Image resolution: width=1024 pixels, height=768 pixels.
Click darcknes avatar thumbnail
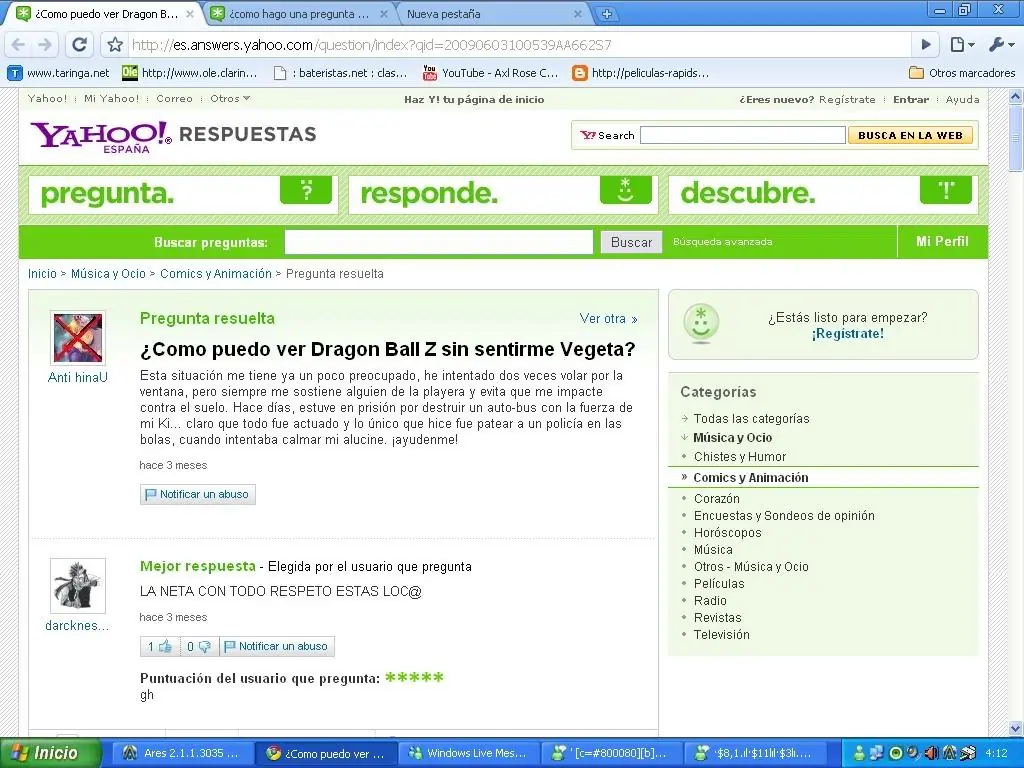point(78,585)
